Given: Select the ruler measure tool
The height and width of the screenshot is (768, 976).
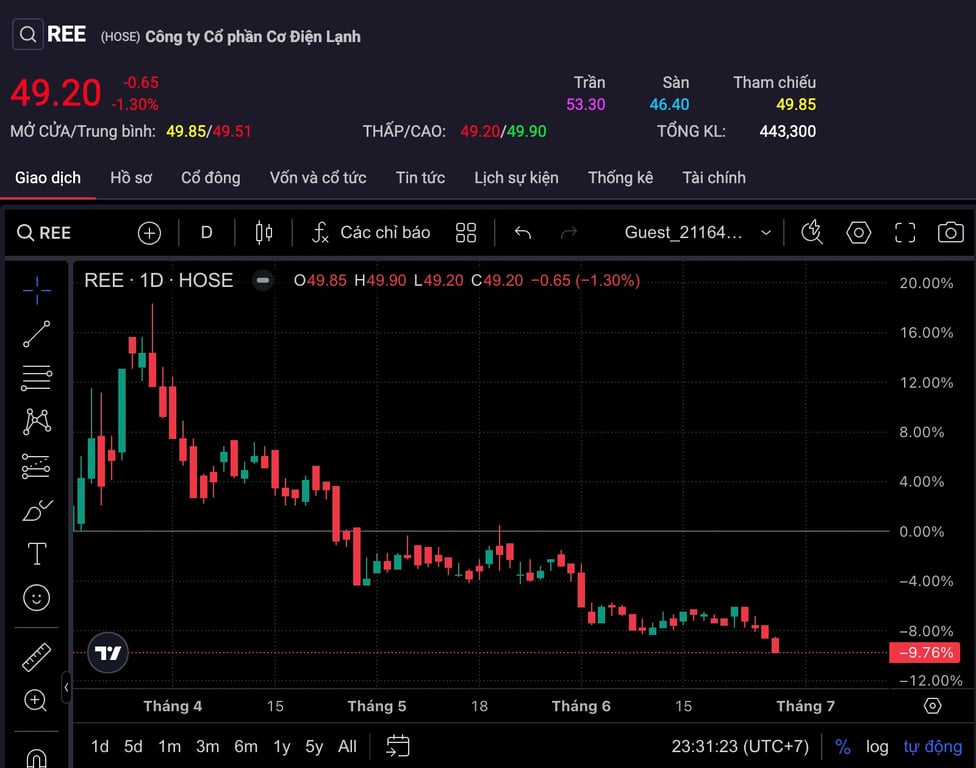Looking at the screenshot, I should [x=37, y=657].
